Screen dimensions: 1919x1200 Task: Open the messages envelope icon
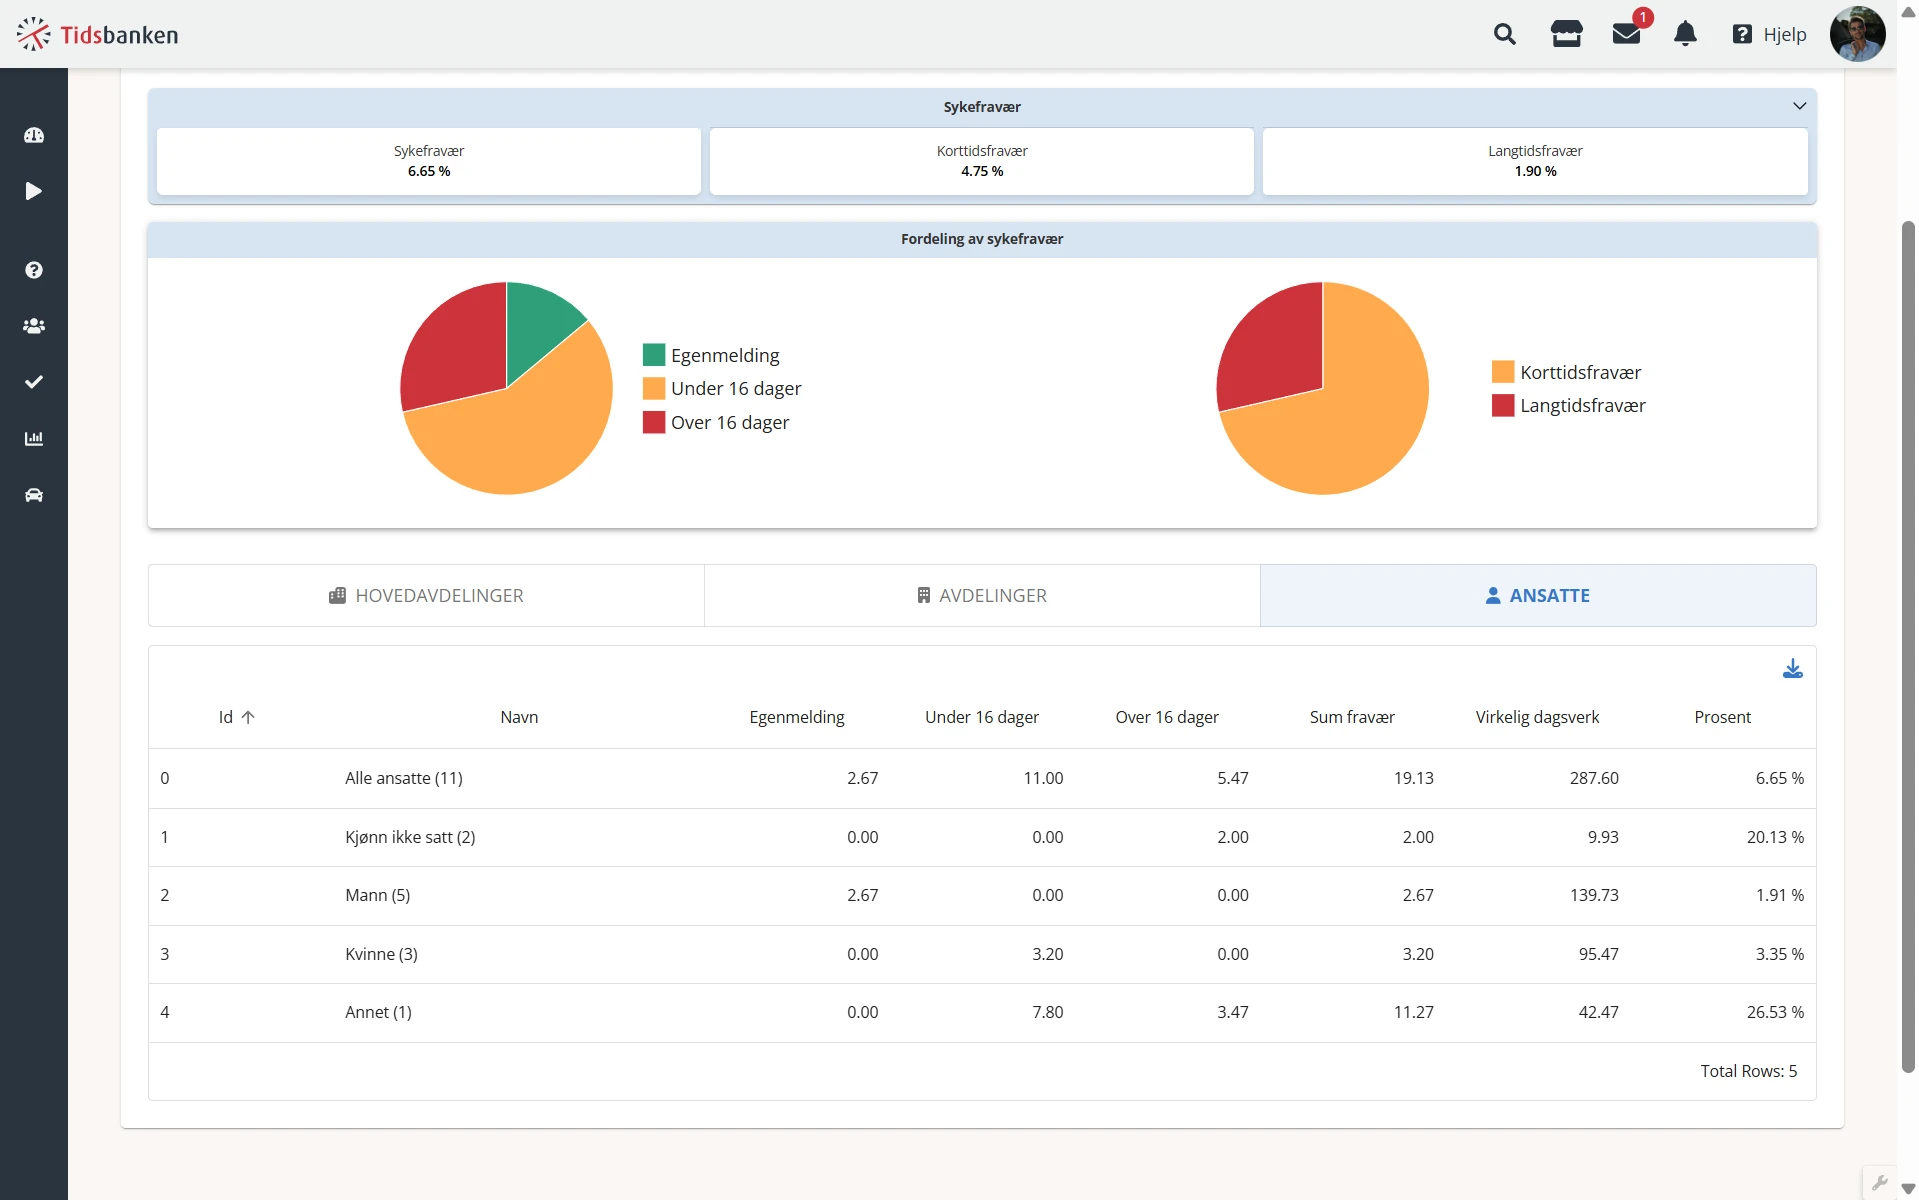pyautogui.click(x=1626, y=34)
